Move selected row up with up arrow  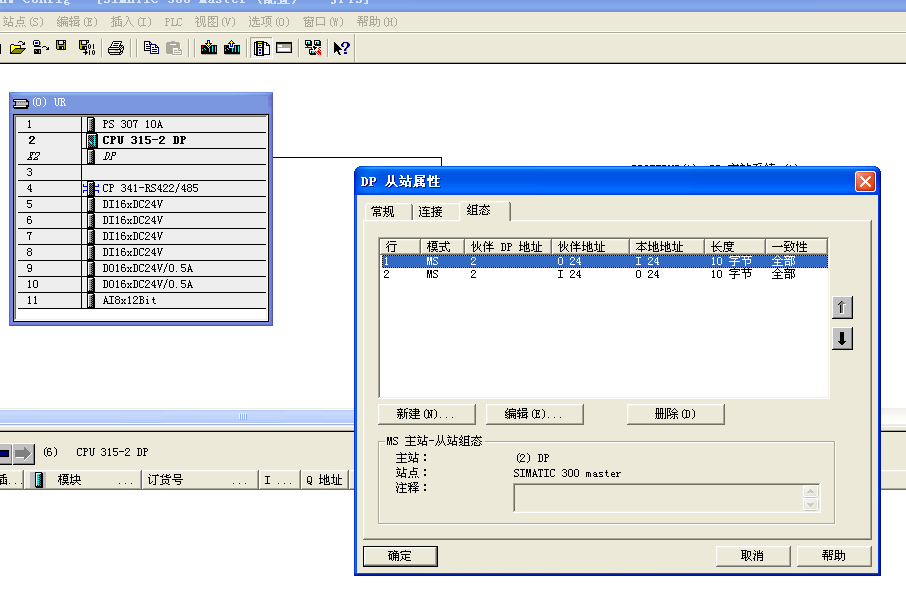[842, 308]
